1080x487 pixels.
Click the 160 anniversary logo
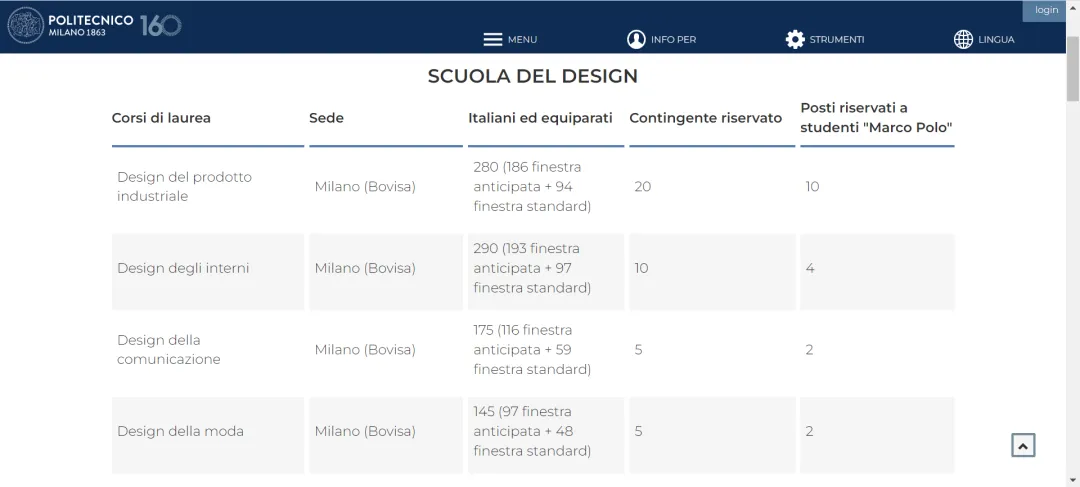(160, 25)
